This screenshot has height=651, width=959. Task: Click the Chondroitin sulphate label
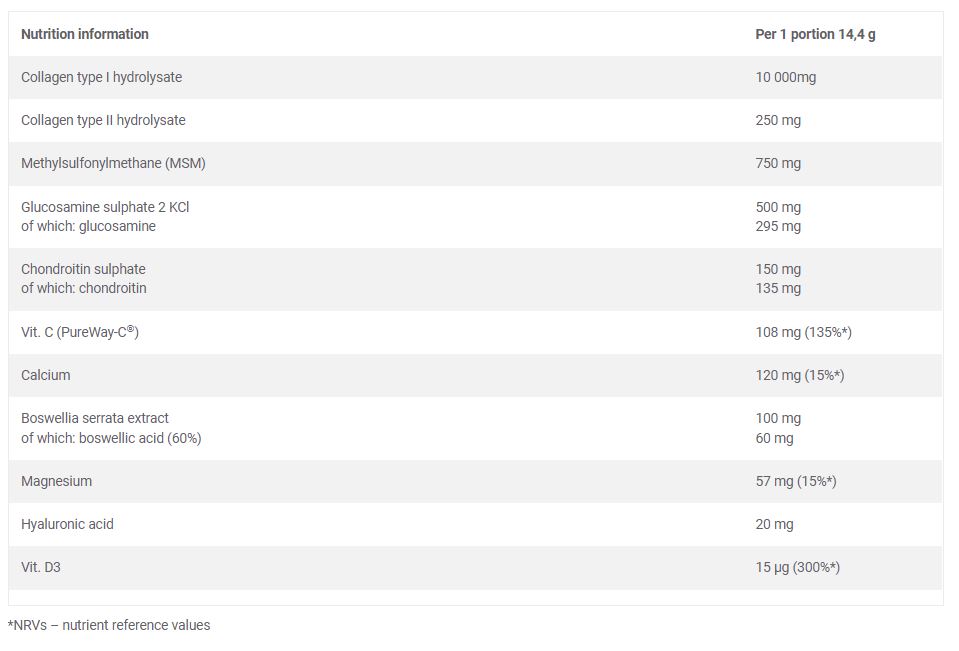point(83,269)
